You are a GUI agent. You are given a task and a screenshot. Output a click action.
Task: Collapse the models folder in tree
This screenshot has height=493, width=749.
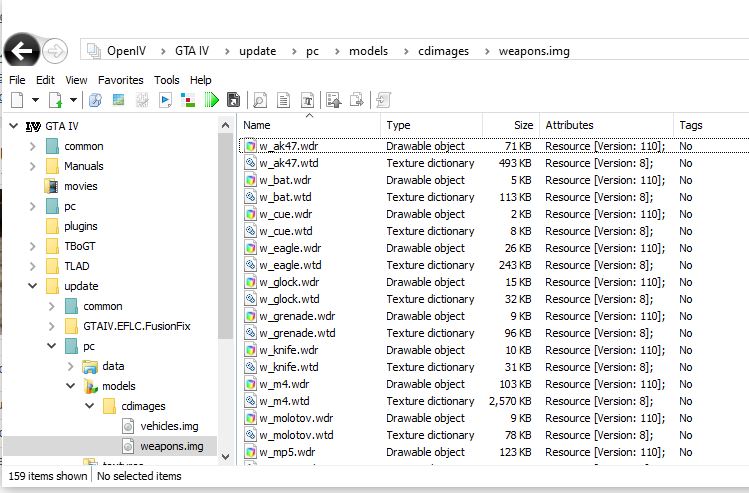pyautogui.click(x=71, y=386)
